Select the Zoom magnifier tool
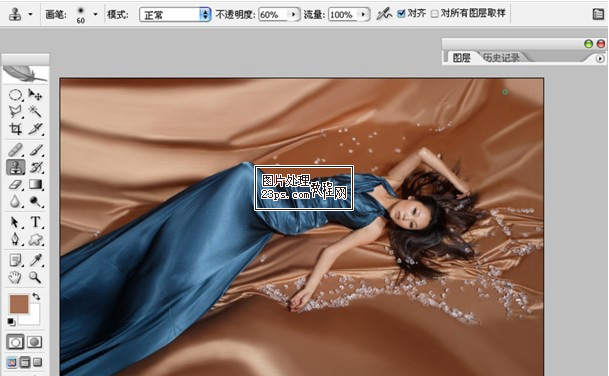This screenshot has width=609, height=376. coord(35,277)
